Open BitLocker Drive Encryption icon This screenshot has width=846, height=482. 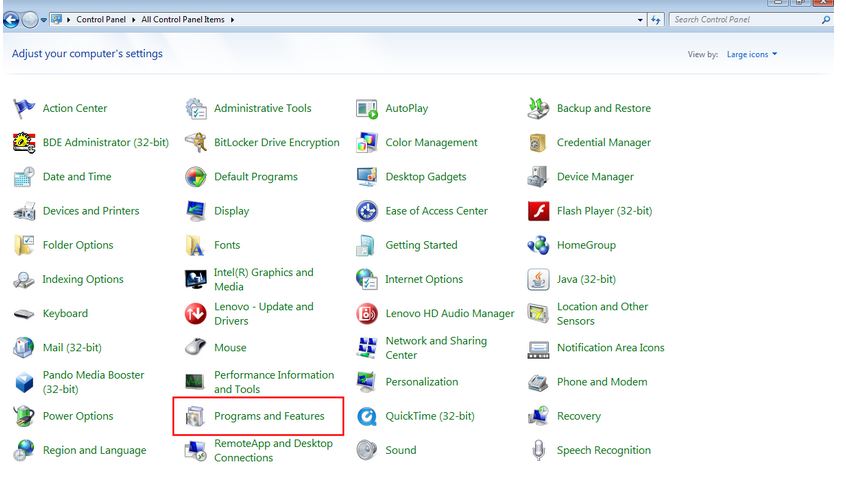(195, 142)
